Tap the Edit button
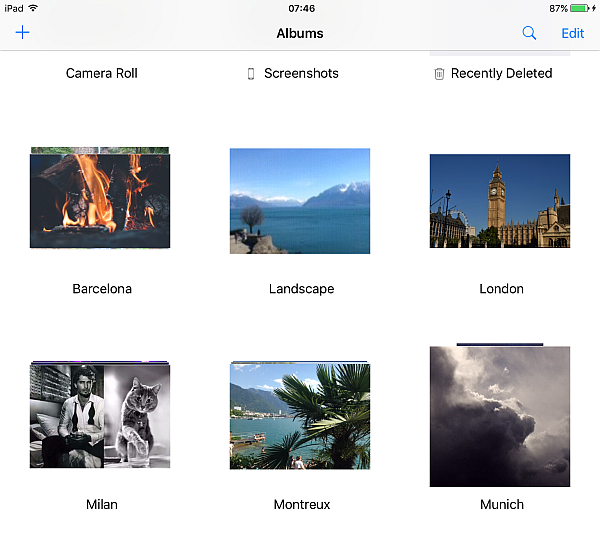 pos(572,34)
